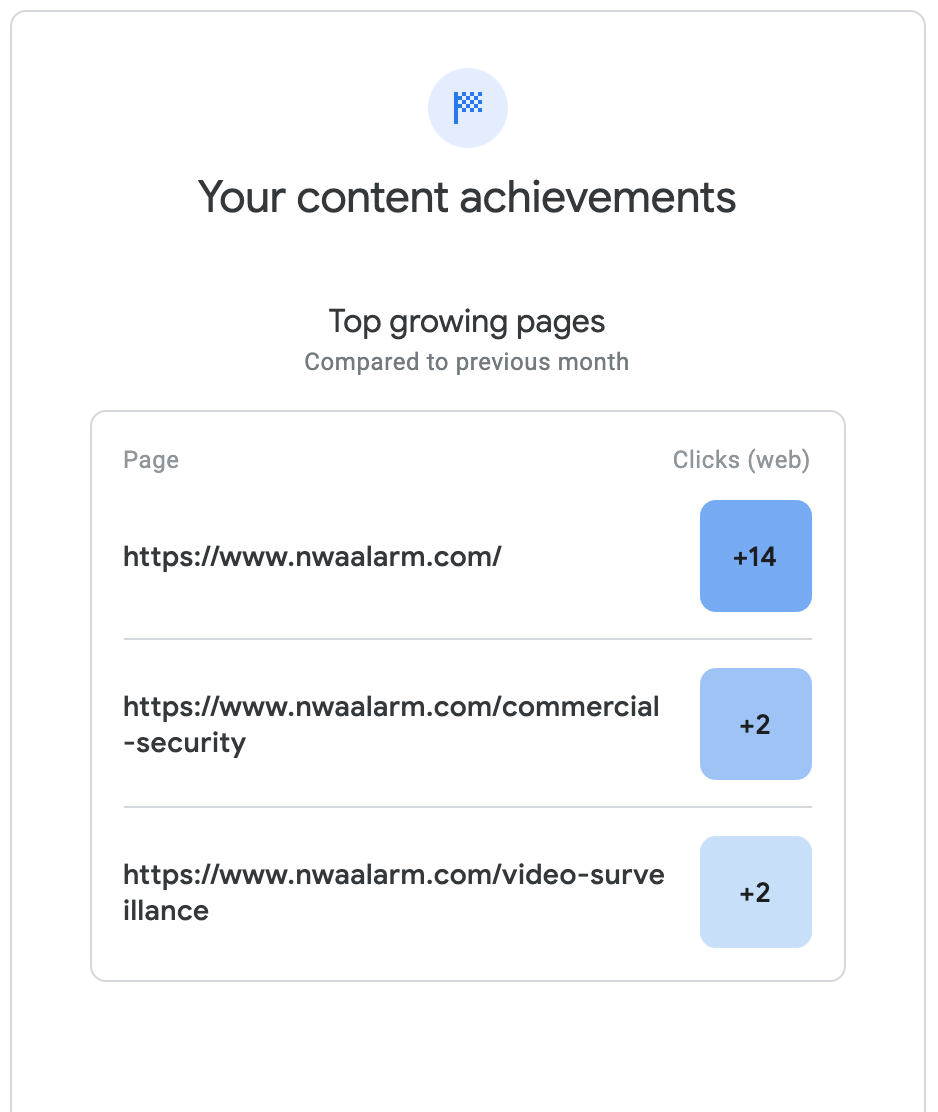Click the 'Your content achievements' heading
This screenshot has width=938, height=1112.
(467, 196)
